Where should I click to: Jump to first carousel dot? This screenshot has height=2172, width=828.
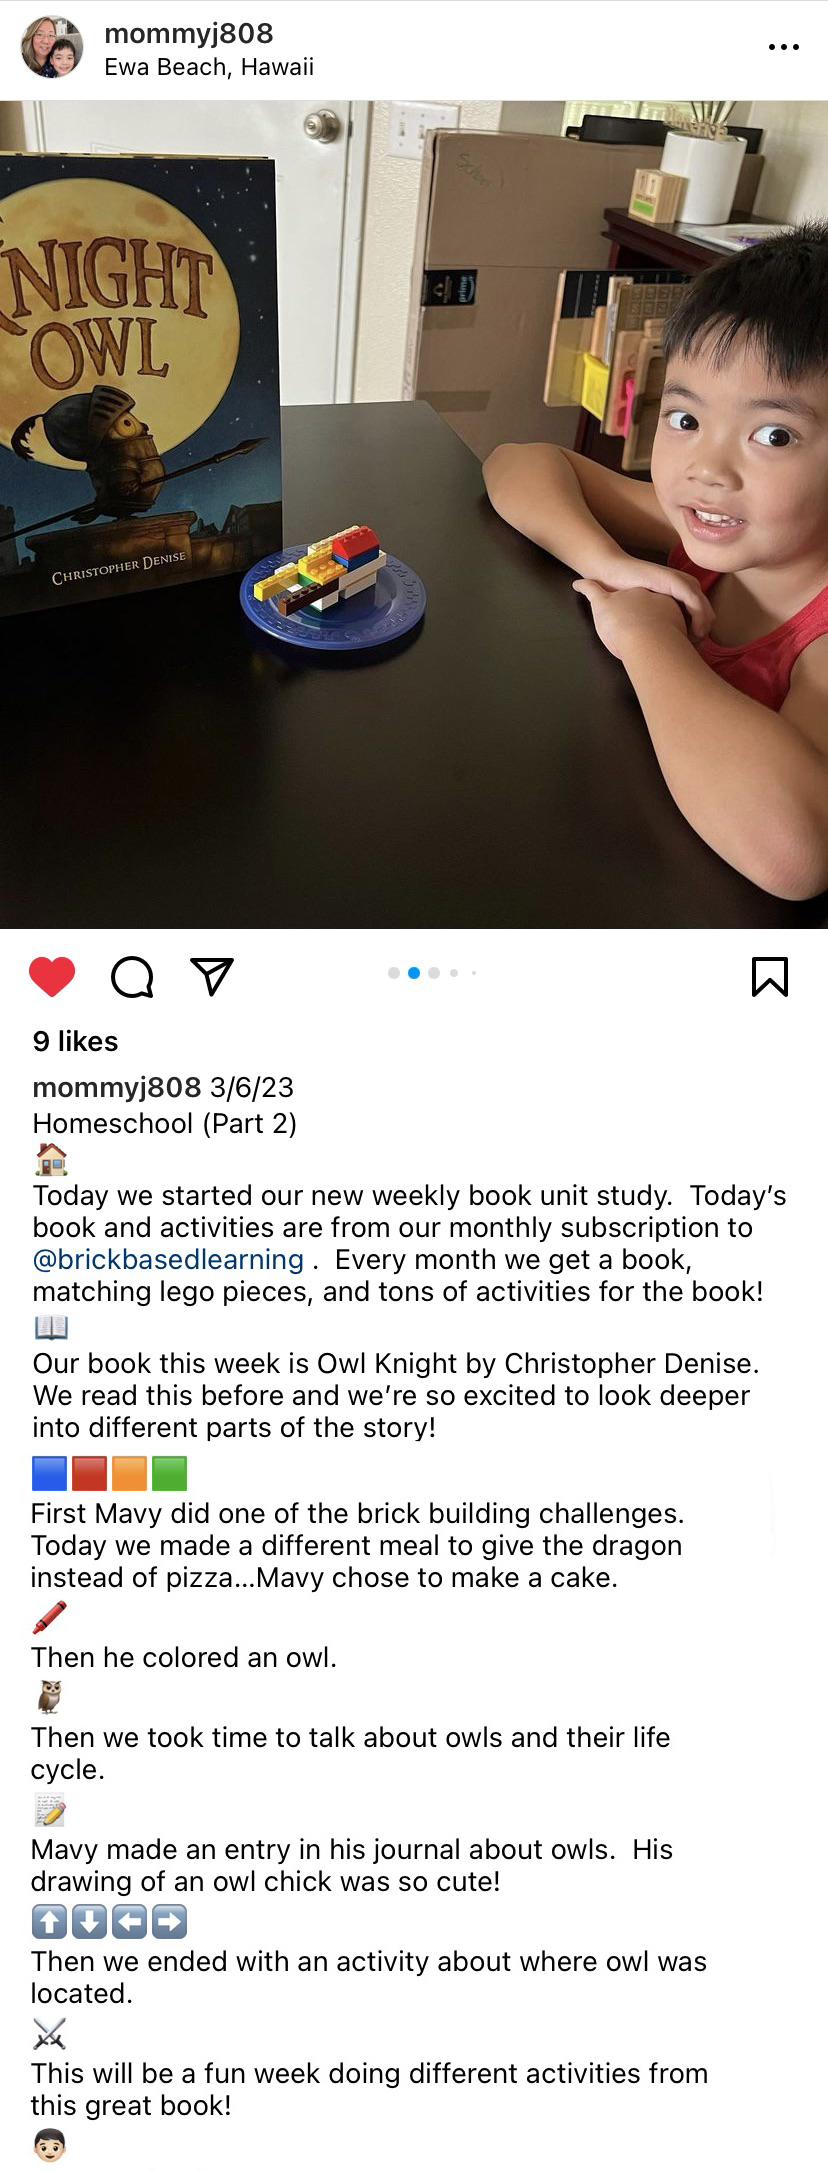[394, 973]
